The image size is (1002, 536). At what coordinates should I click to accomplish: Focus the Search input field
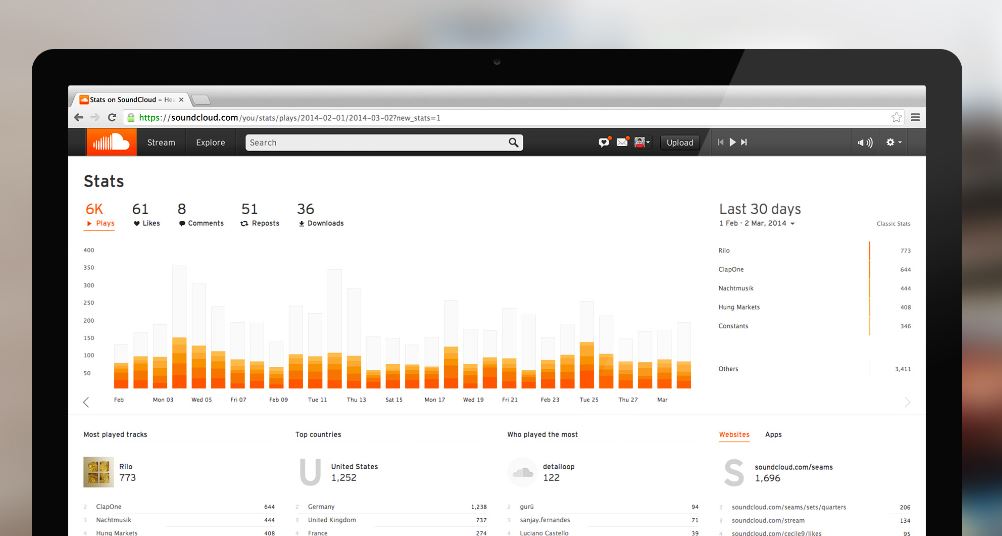(x=384, y=142)
